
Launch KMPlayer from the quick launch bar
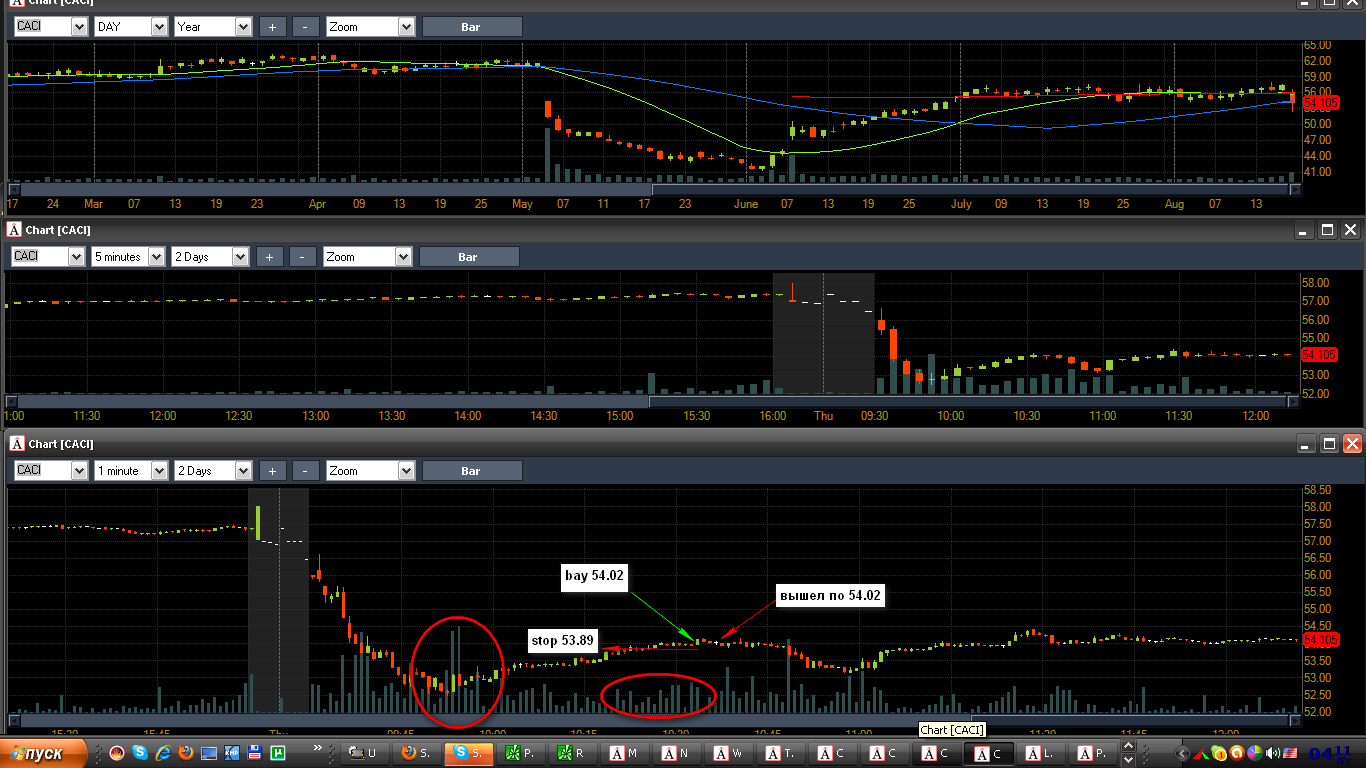tap(232, 753)
